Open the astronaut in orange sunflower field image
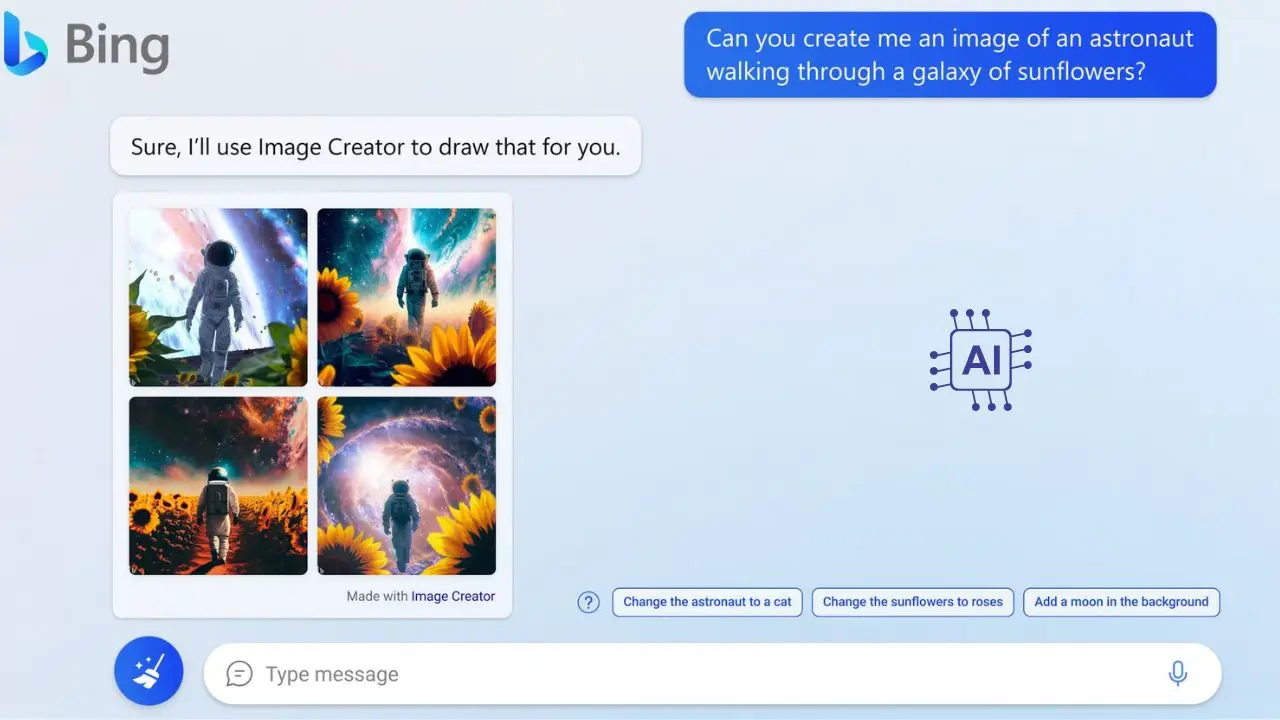 click(x=218, y=486)
